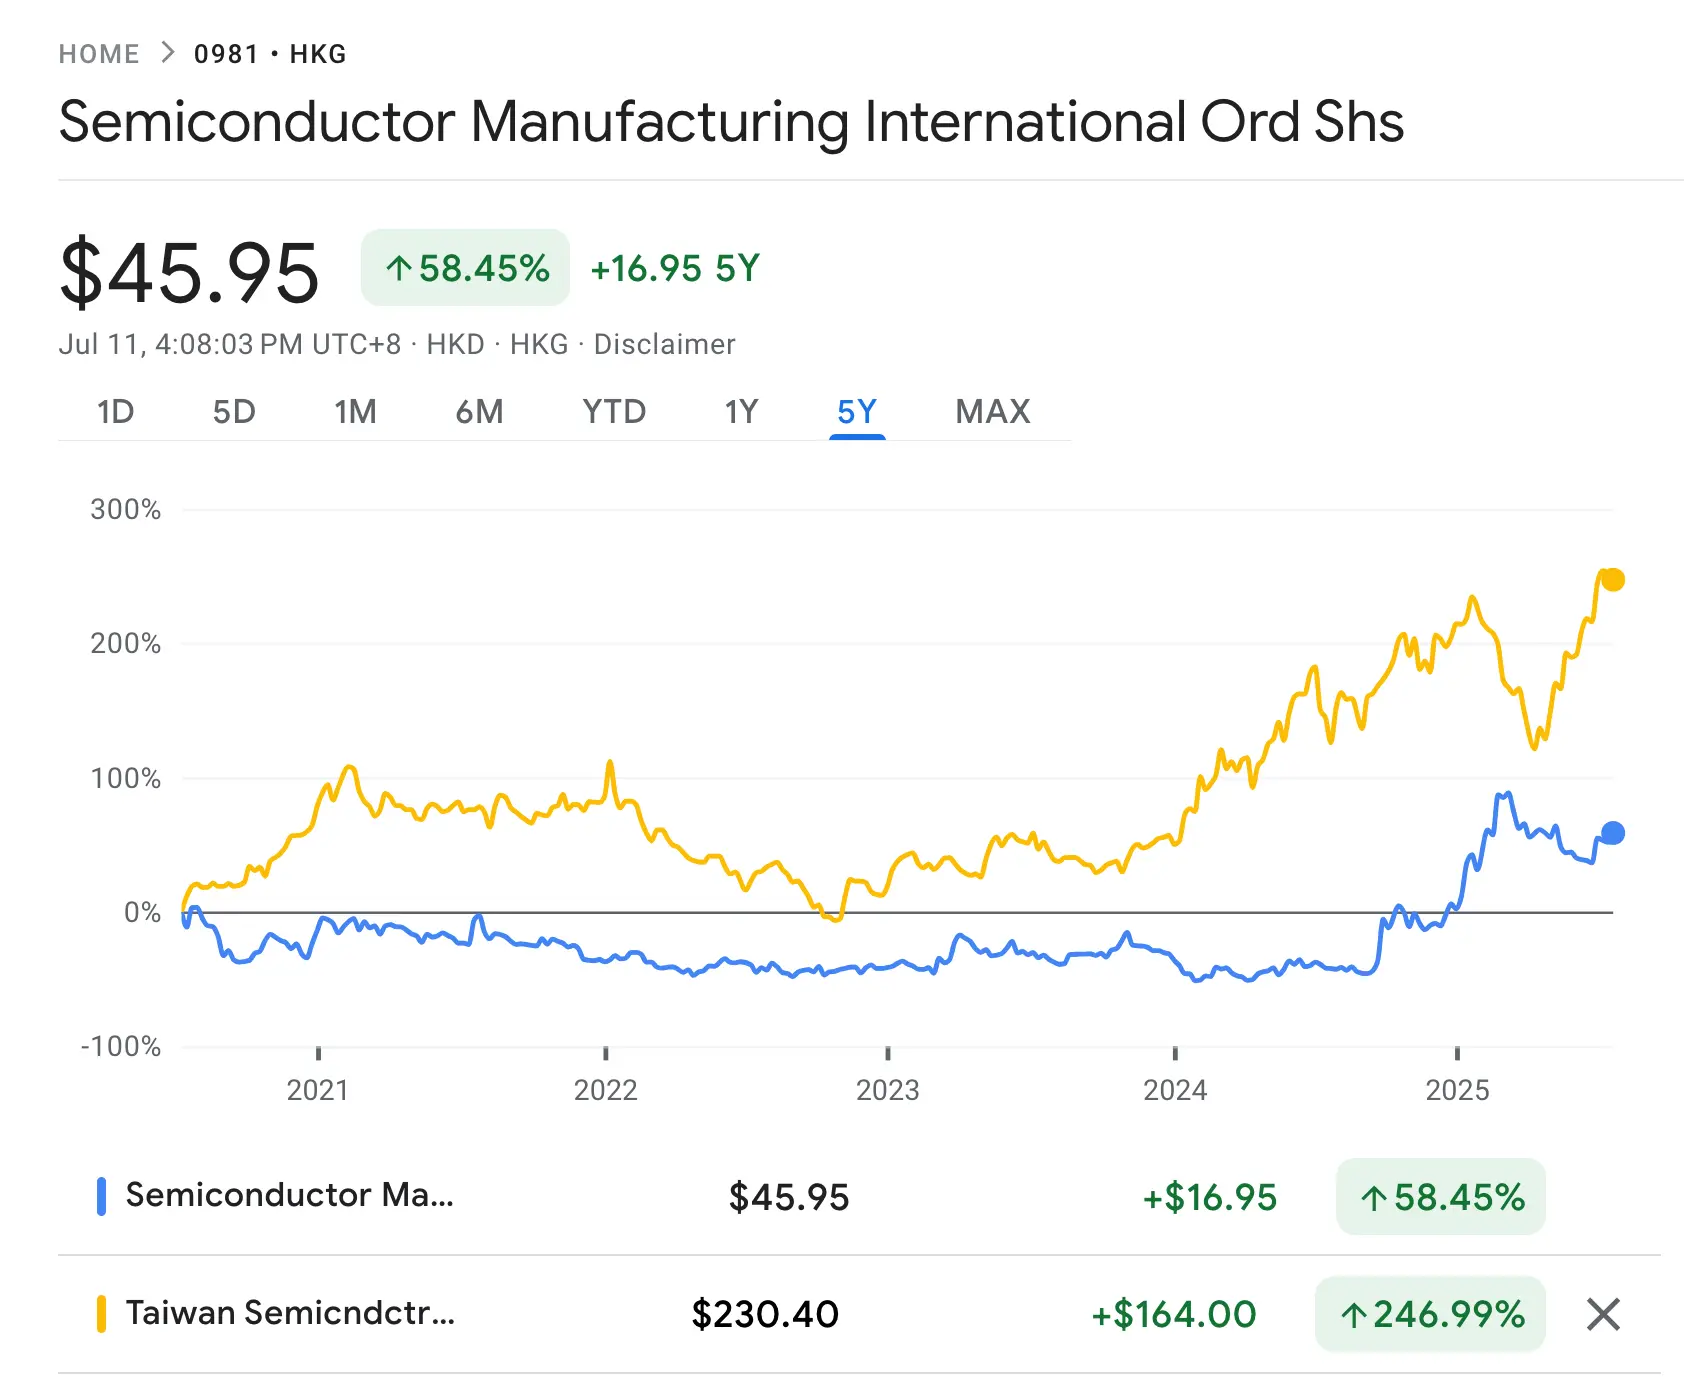This screenshot has width=1684, height=1378.
Task: Click the Semiconductor Manufacturing International Ord Shs title
Action: 732,122
